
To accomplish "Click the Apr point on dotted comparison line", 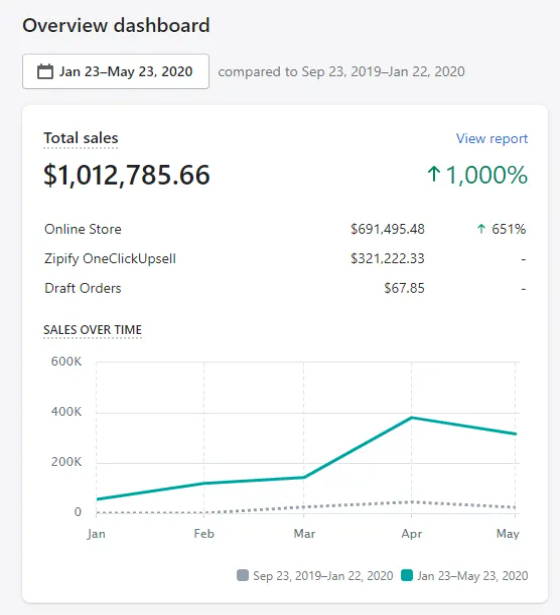I will click(x=411, y=502).
